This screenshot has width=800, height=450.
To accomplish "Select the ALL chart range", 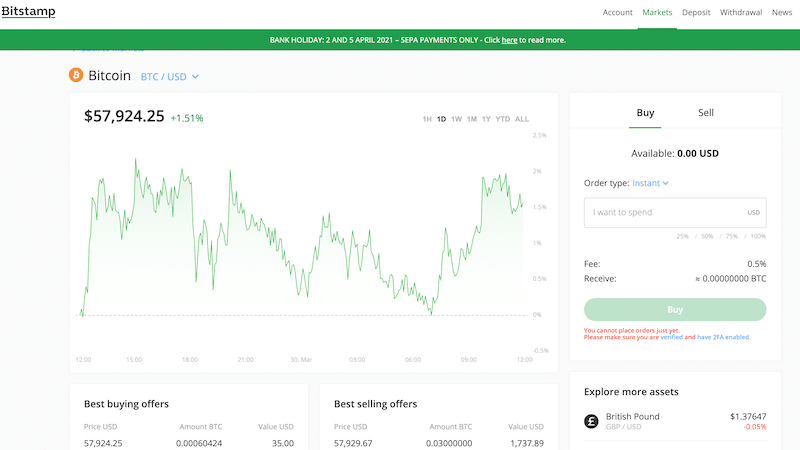I will (522, 119).
